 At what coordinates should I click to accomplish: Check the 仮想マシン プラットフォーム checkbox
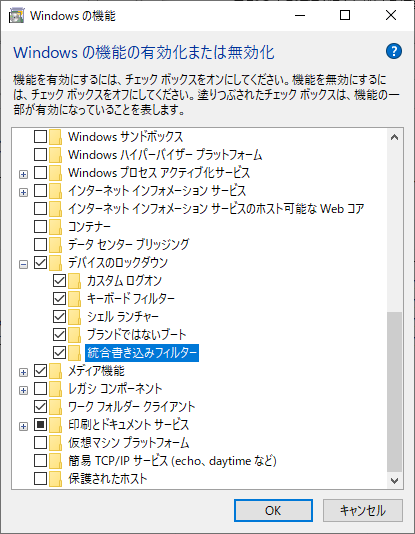pos(41,443)
